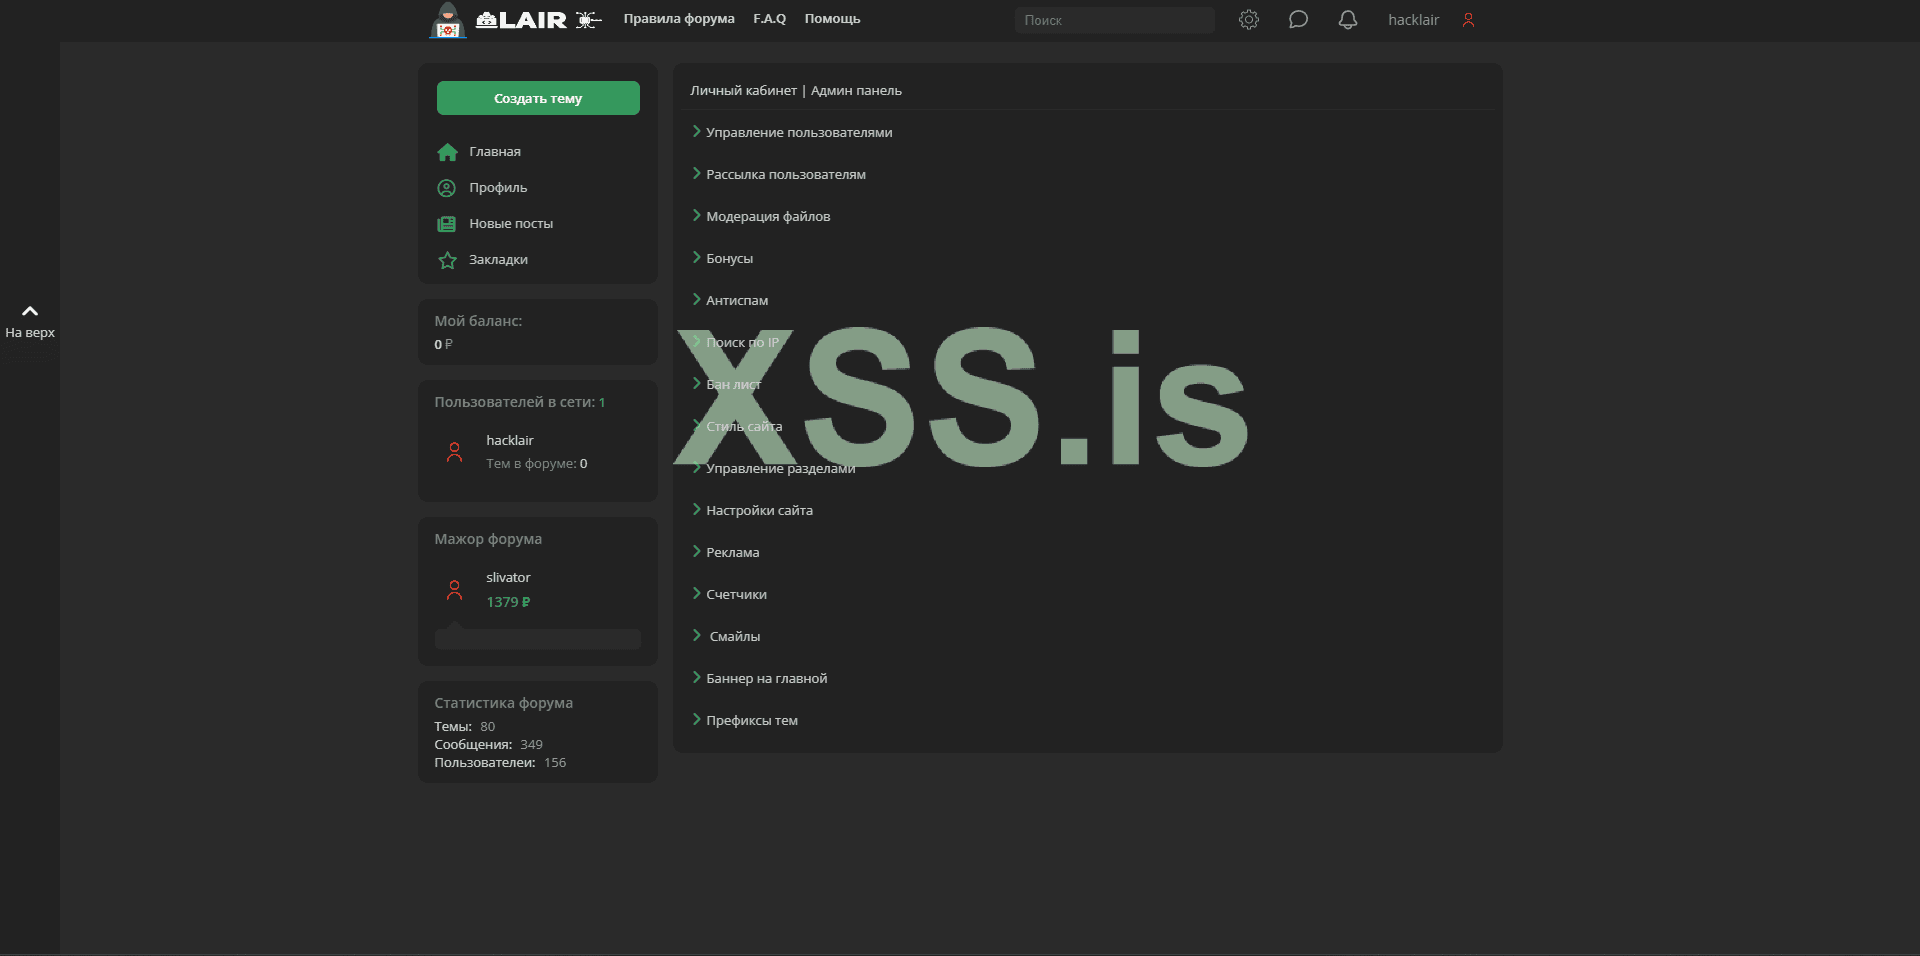The height and width of the screenshot is (956, 1920).
Task: Open the Стиль сайта link
Action: pyautogui.click(x=744, y=426)
